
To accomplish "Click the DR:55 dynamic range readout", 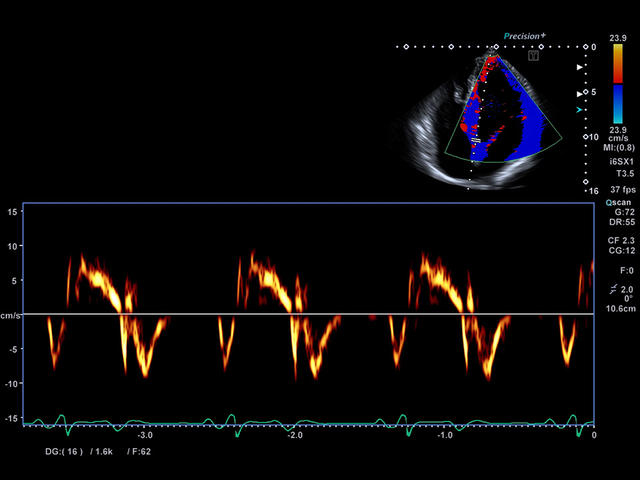I will pos(622,222).
